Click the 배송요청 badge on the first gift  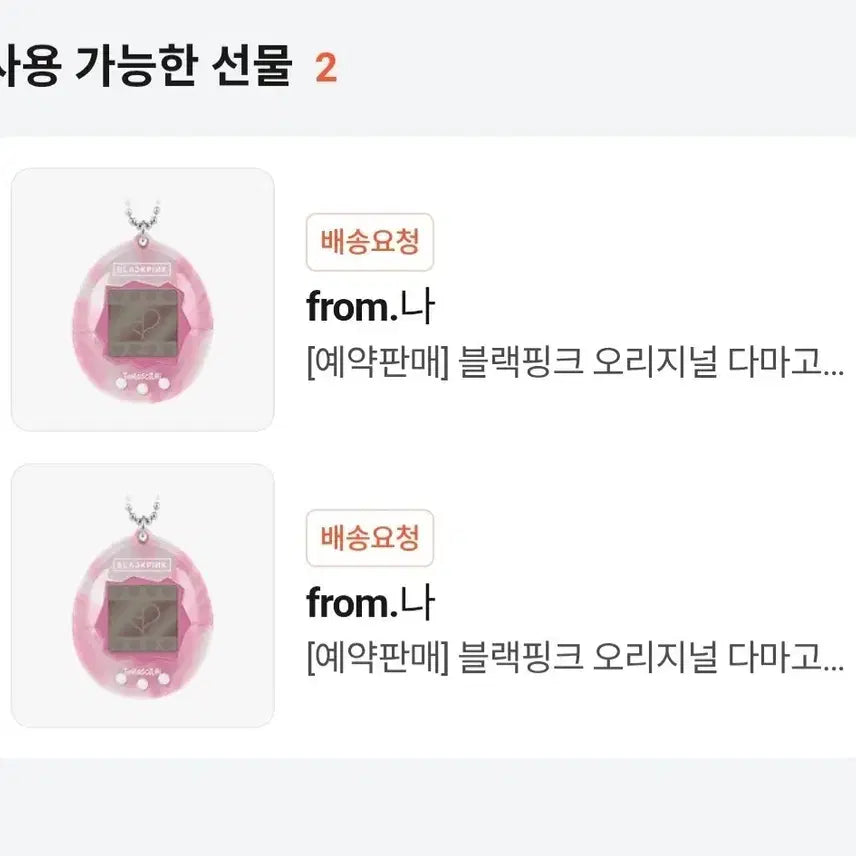[x=369, y=239]
